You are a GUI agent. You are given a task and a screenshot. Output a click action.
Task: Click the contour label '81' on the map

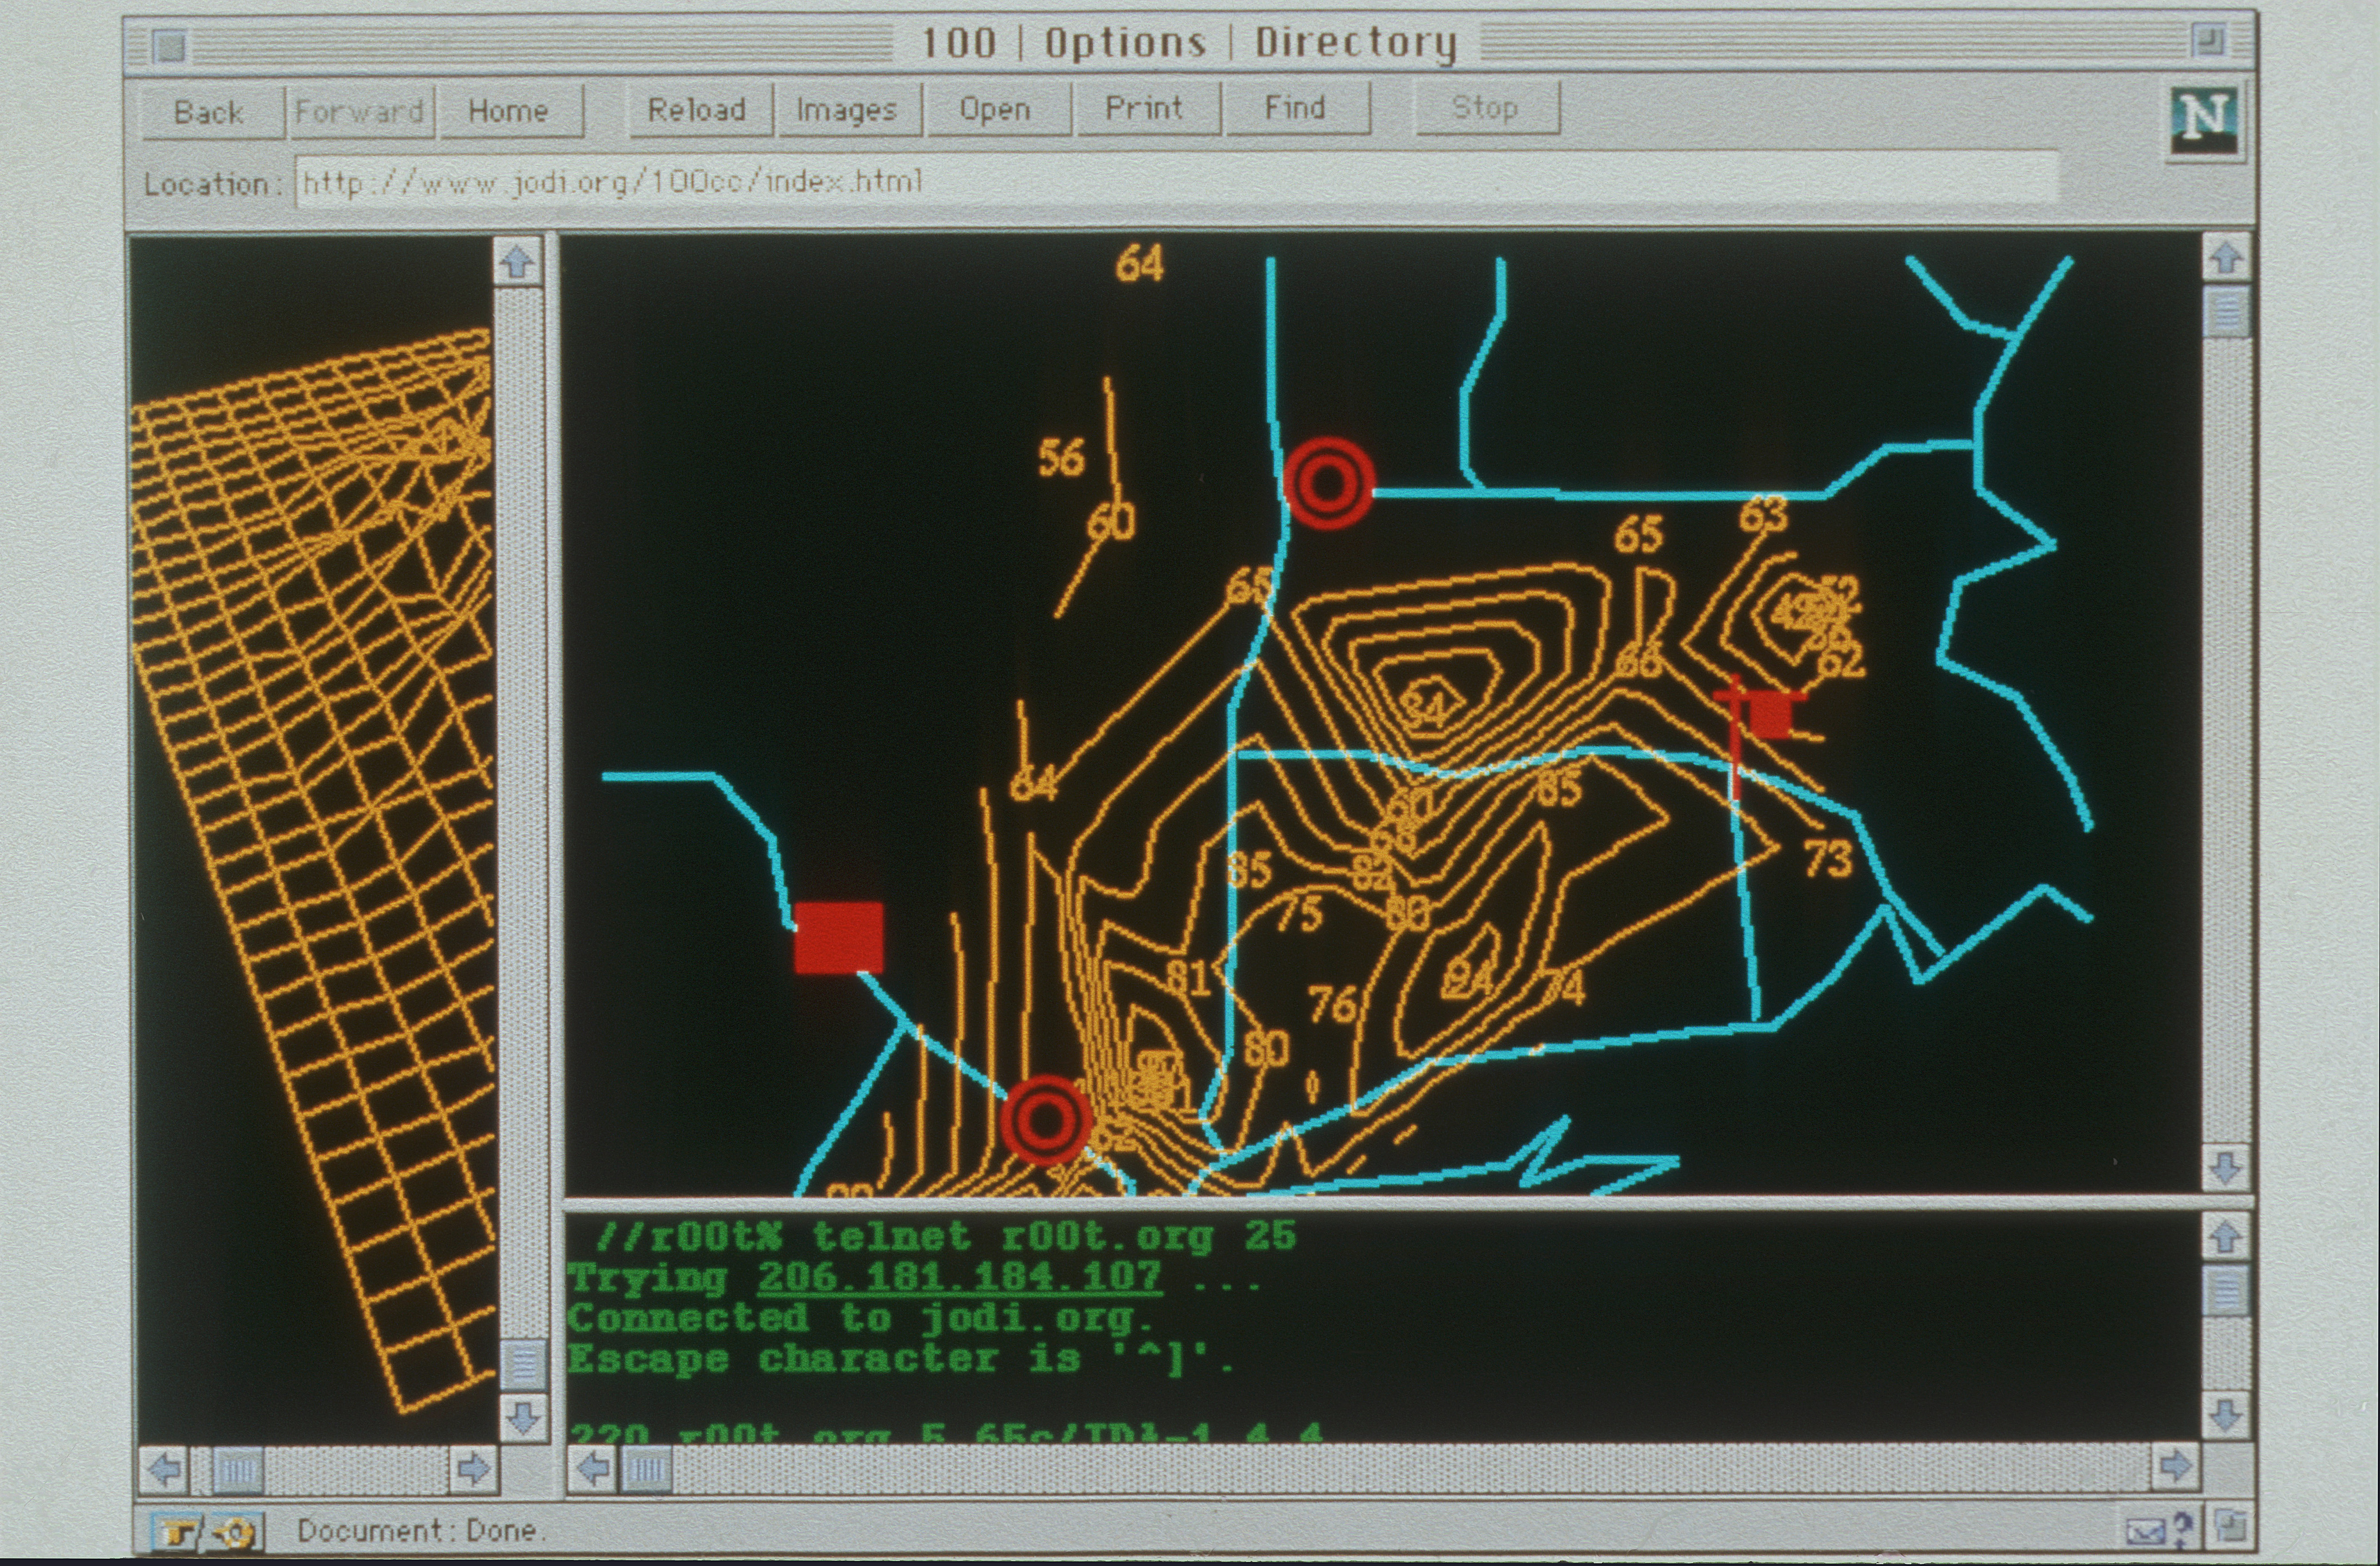tap(1189, 976)
